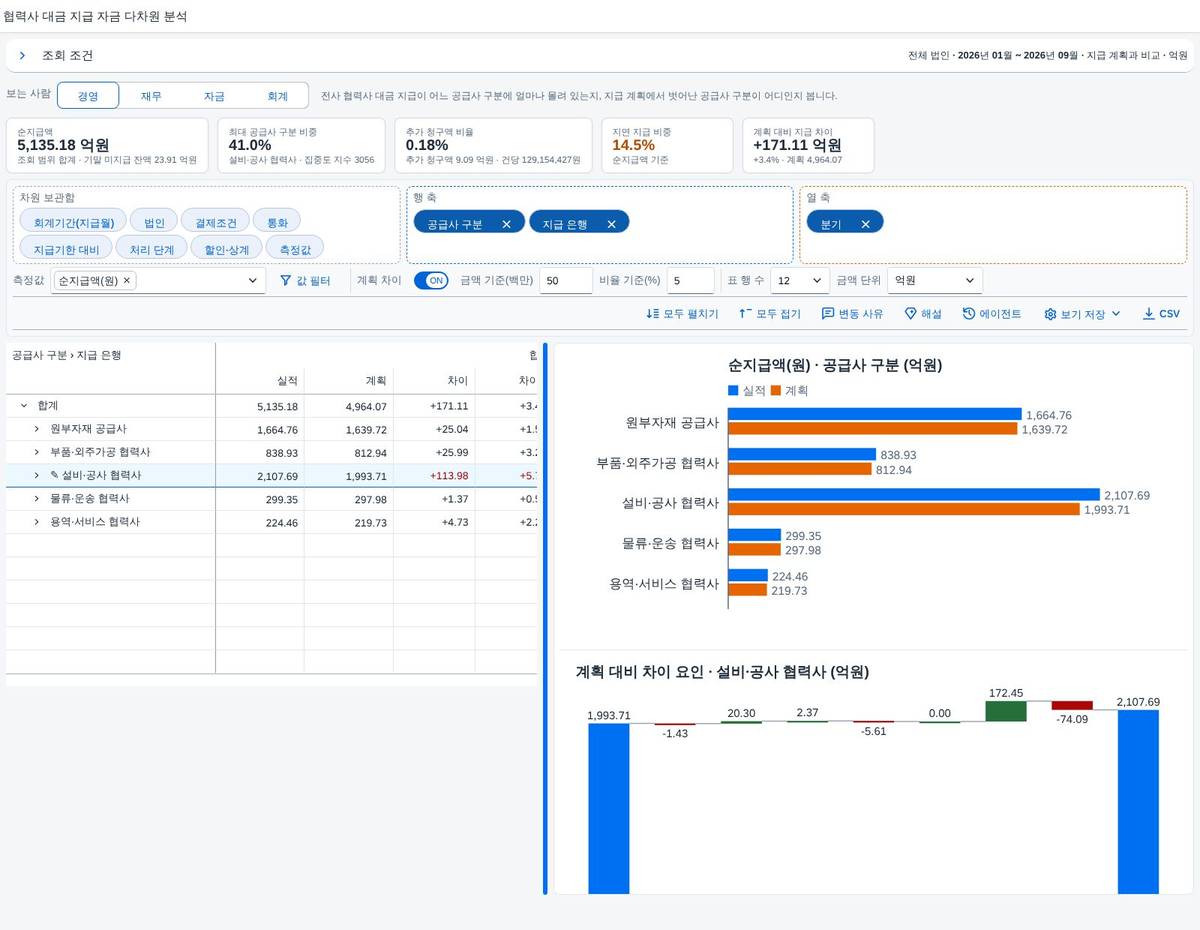Click the 최대 공급사 구분 비중 KPI card

[x=302, y=145]
